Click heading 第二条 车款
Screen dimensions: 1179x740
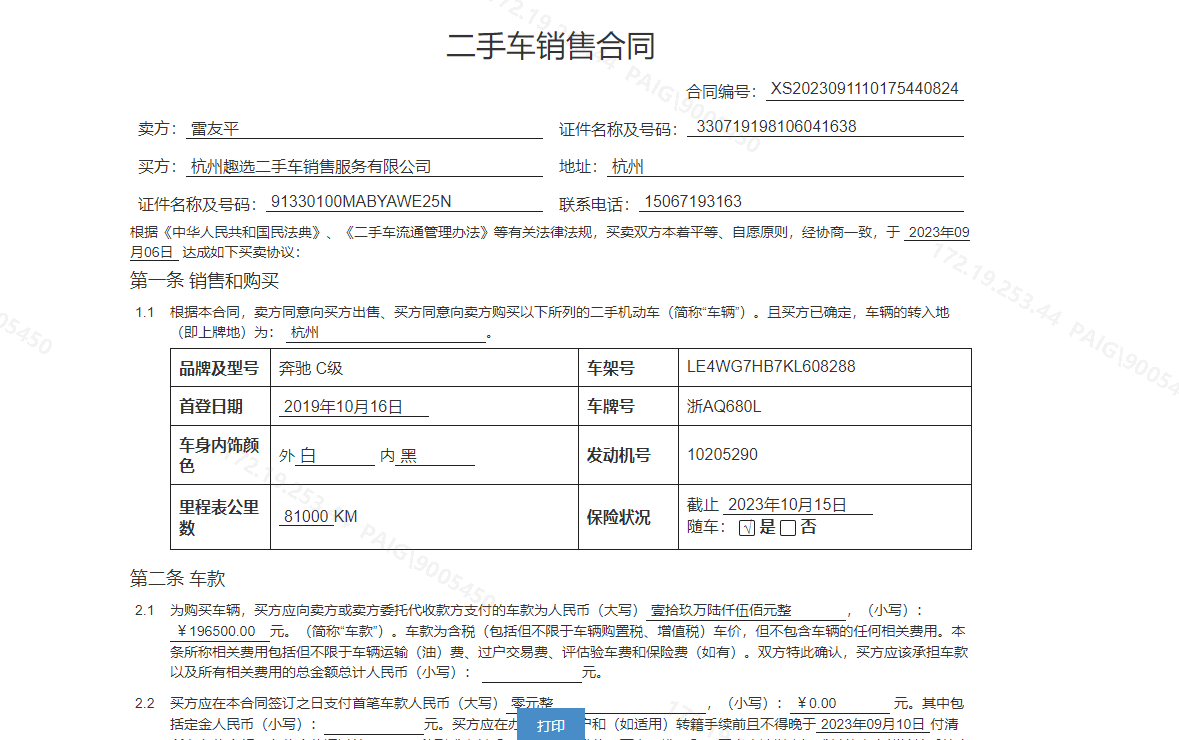(177, 578)
